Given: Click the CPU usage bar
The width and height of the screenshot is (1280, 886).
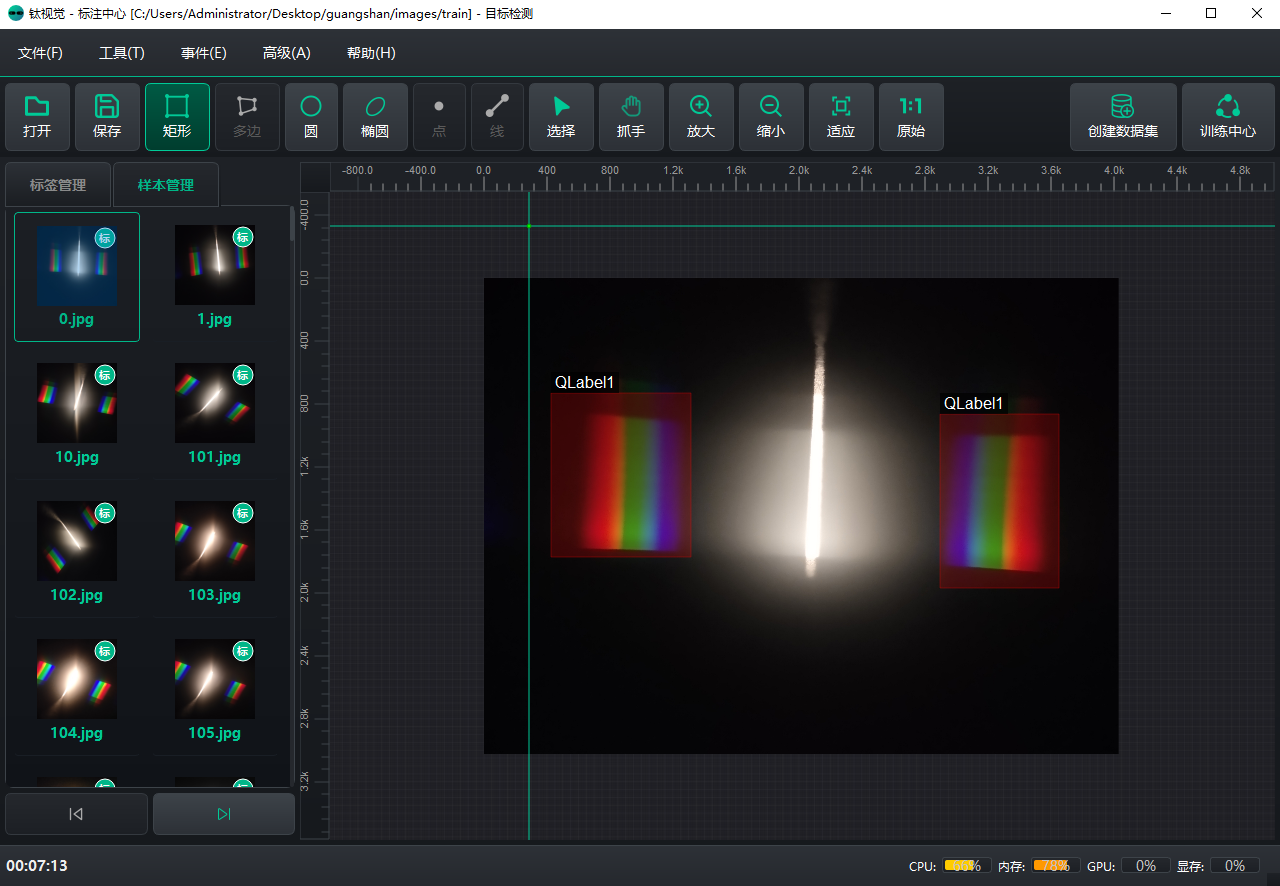Looking at the screenshot, I should pyautogui.click(x=965, y=866).
